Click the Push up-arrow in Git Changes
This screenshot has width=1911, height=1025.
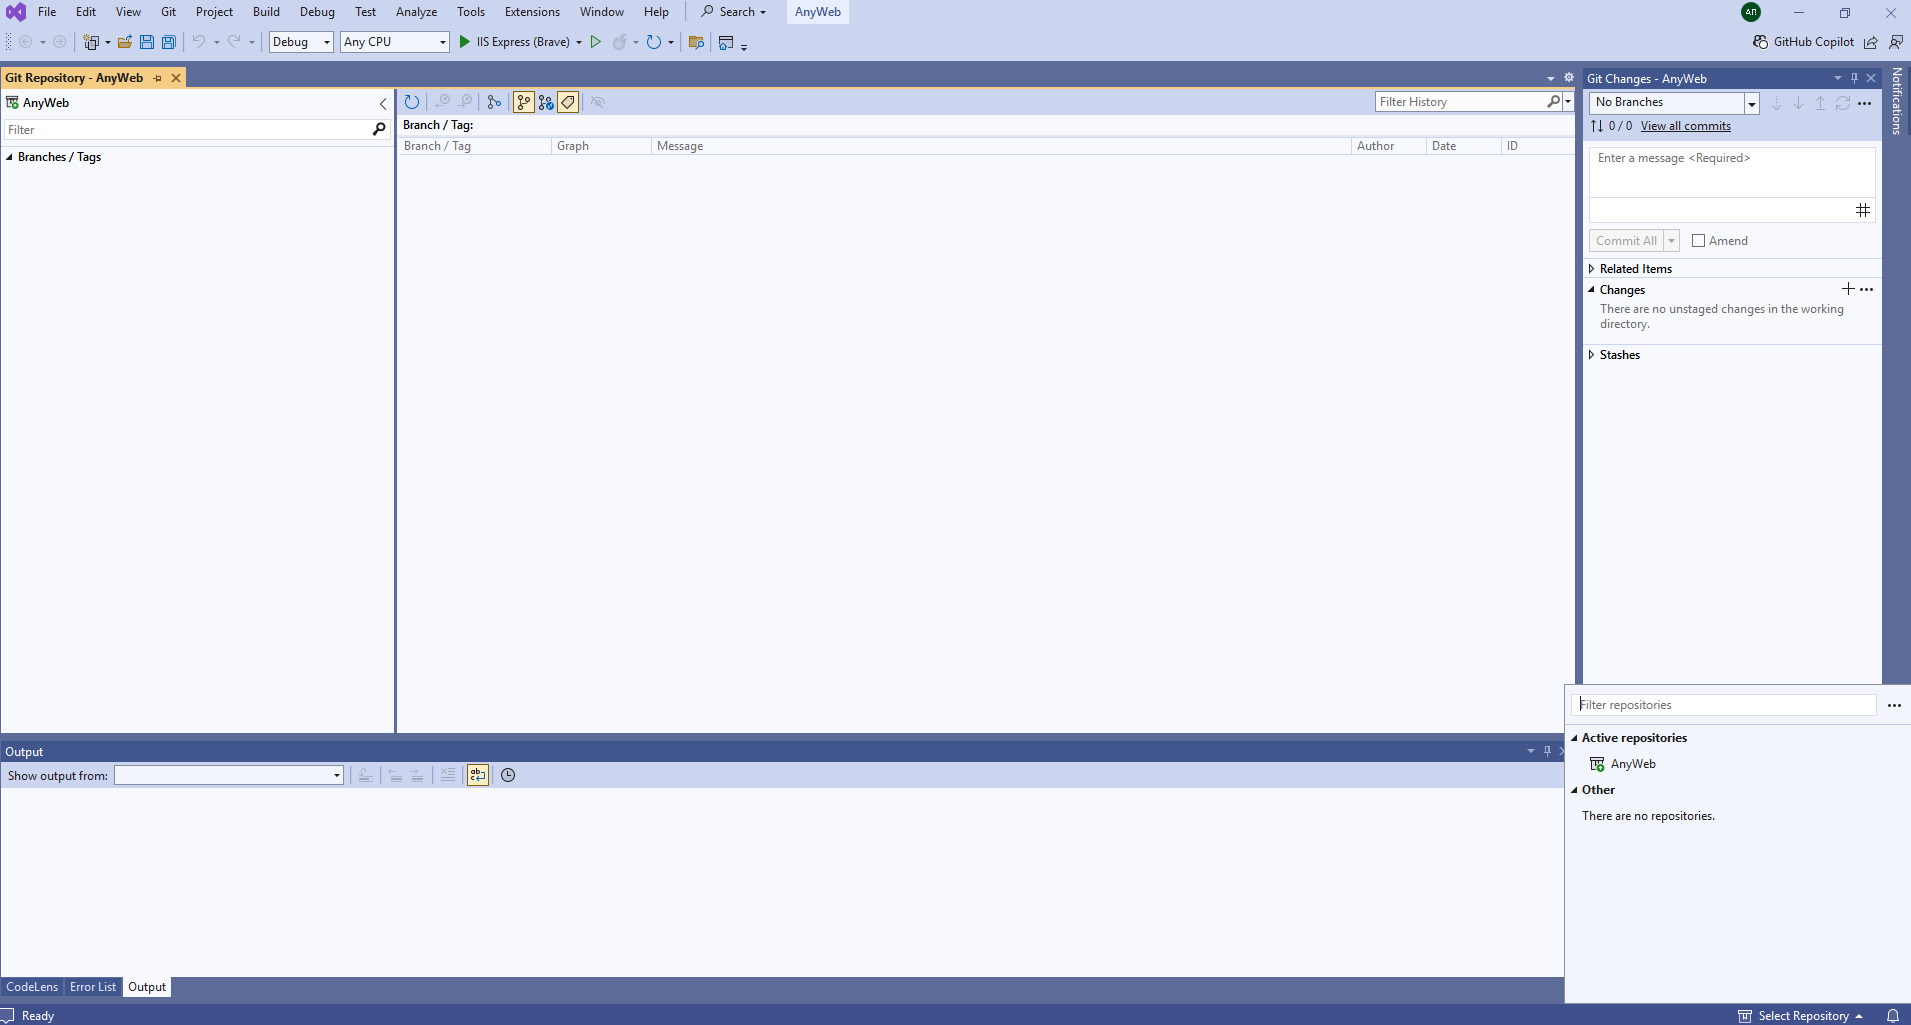pos(1820,103)
